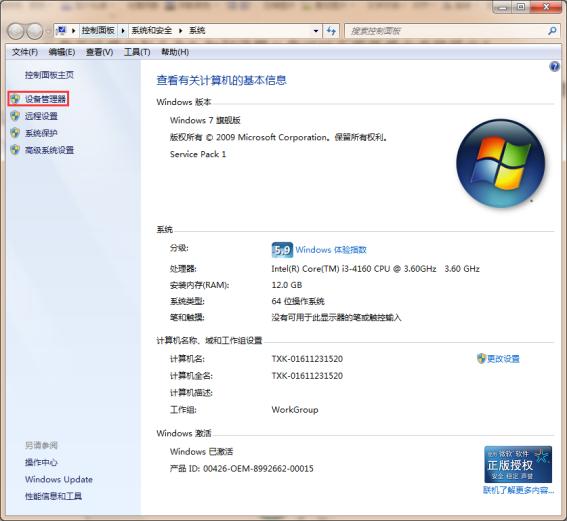The height and width of the screenshot is (521, 567).
Task: Click the search magnifier icon
Action: [552, 31]
